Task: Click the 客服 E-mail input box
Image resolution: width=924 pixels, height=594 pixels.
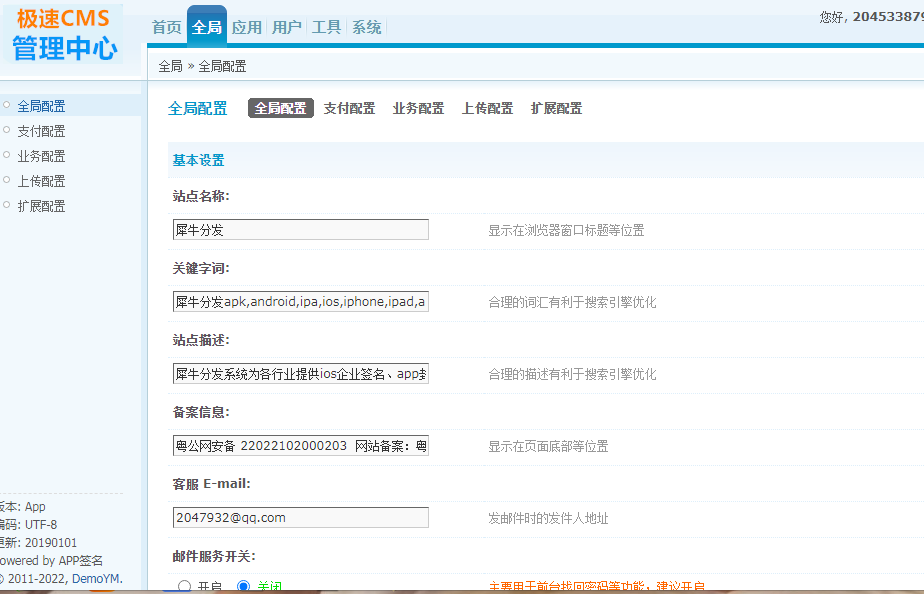Action: coord(300,518)
